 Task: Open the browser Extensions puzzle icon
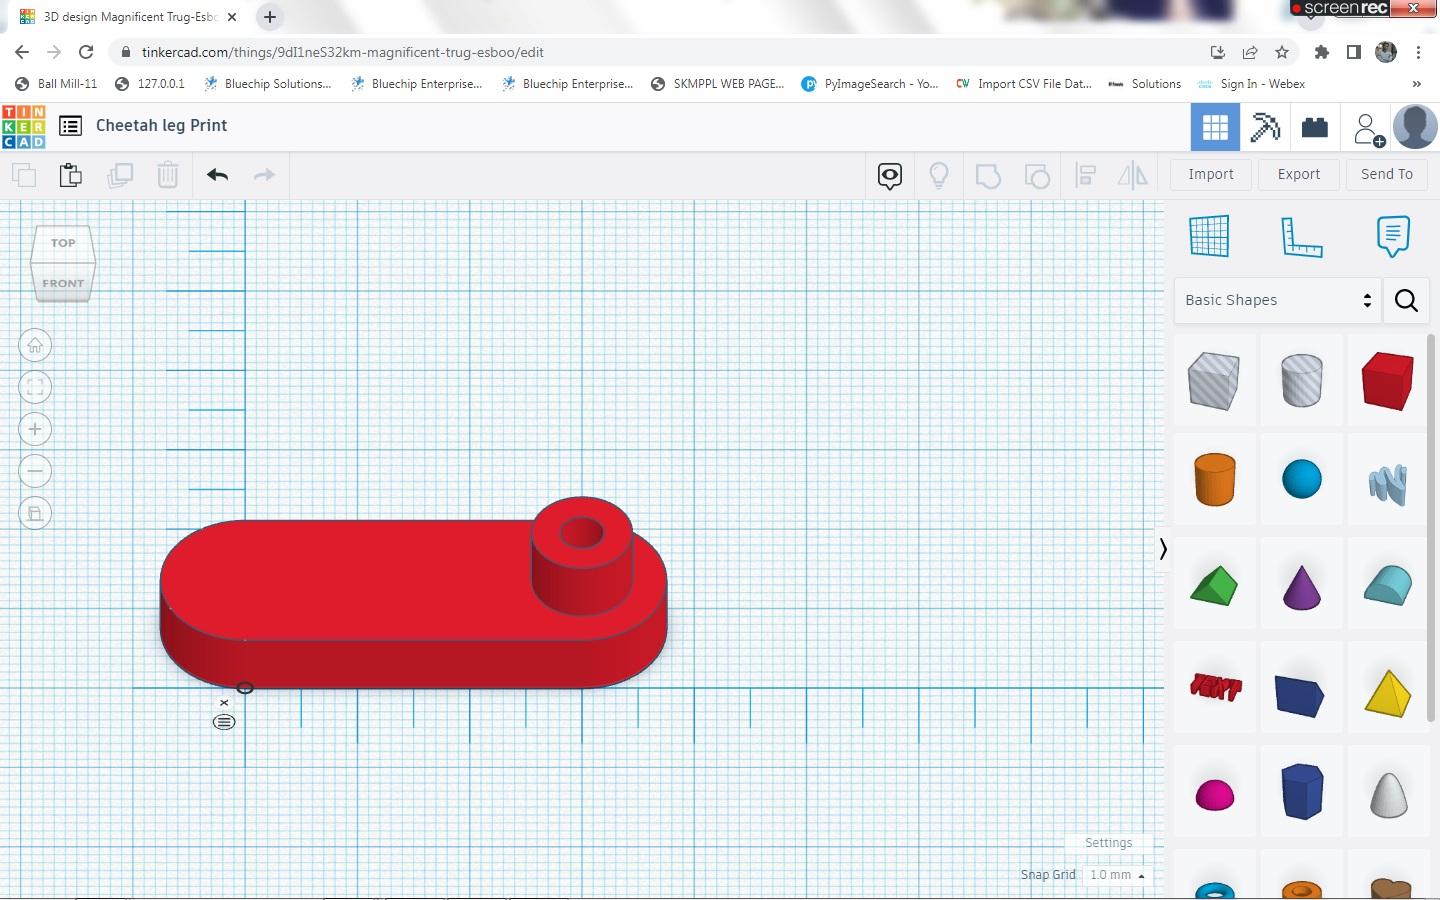(x=1322, y=52)
